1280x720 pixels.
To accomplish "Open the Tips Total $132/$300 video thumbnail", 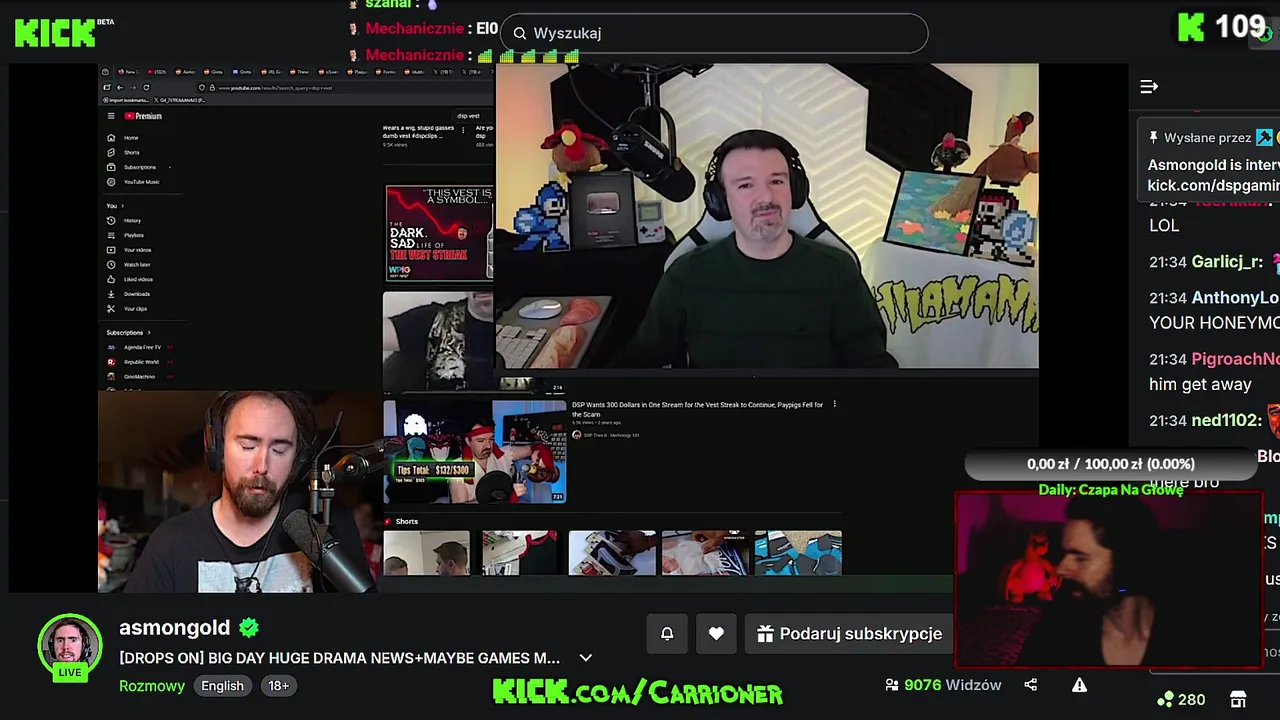I will (475, 451).
